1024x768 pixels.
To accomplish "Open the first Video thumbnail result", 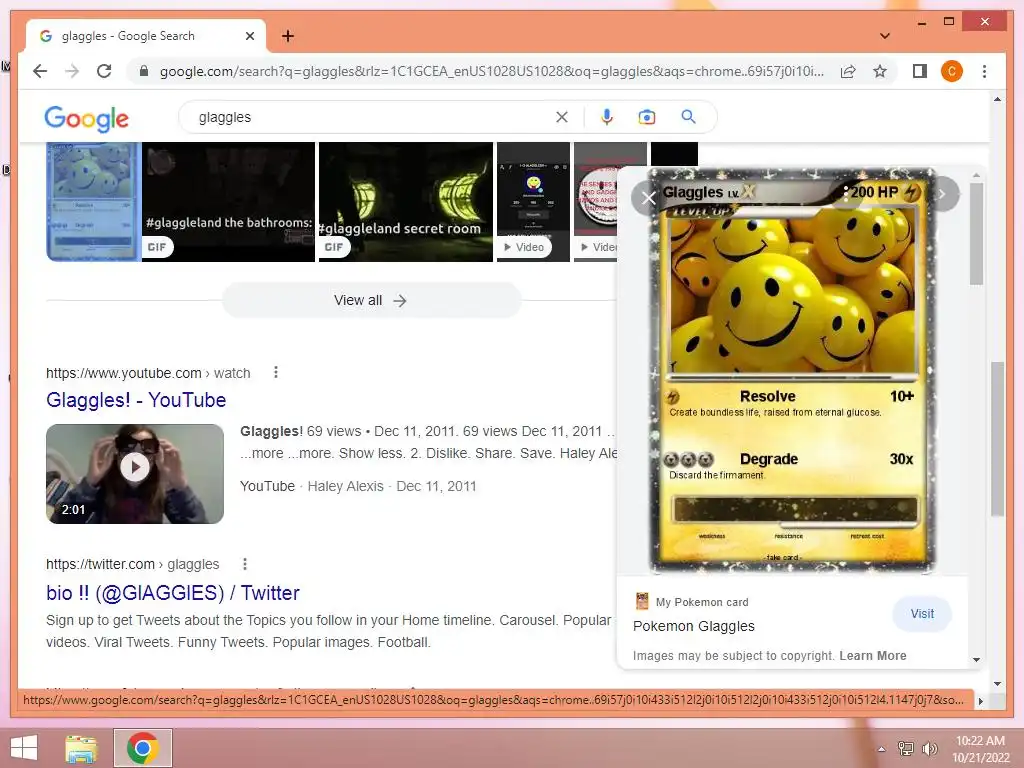I will coord(534,202).
